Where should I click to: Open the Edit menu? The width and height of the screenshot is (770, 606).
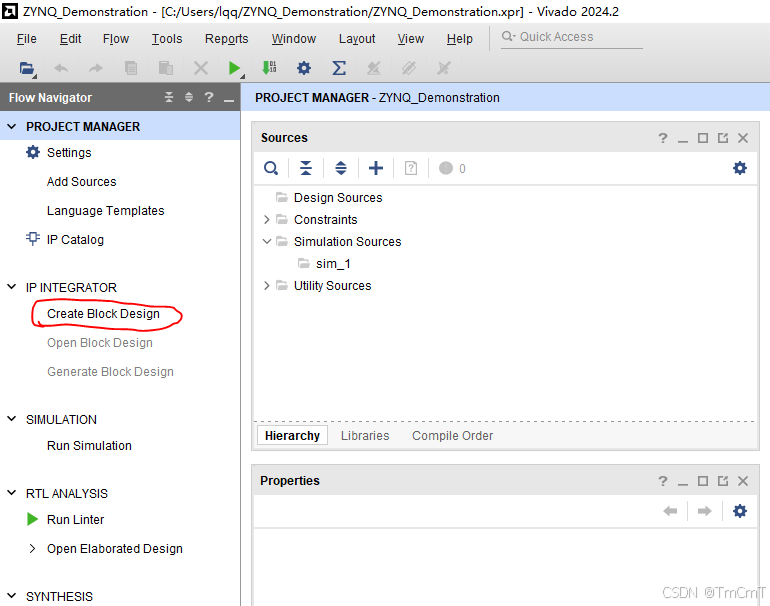coord(70,38)
